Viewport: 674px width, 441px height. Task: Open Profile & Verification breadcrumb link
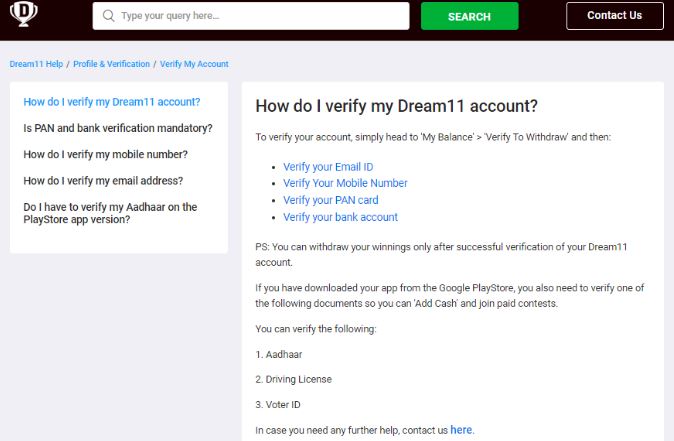coord(111,64)
